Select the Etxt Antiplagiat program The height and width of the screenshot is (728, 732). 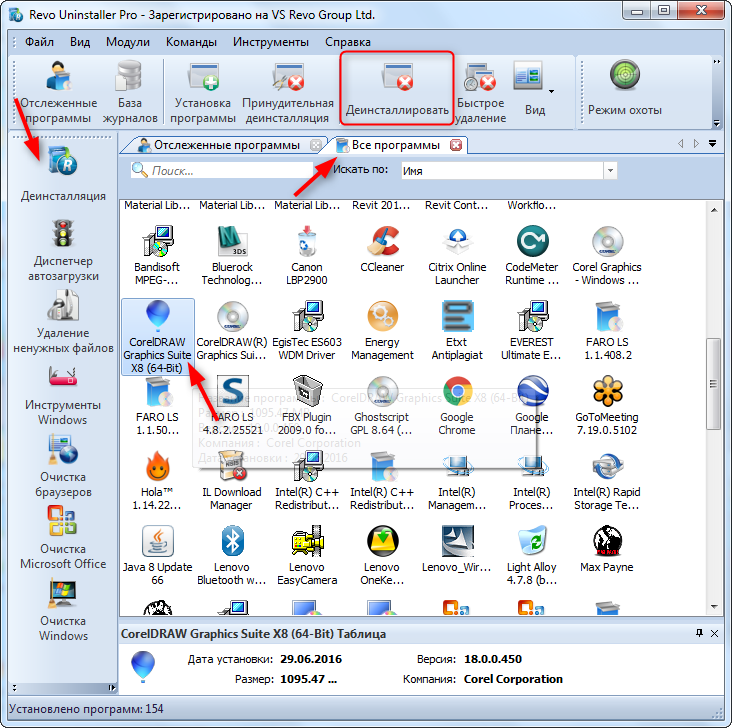point(457,331)
